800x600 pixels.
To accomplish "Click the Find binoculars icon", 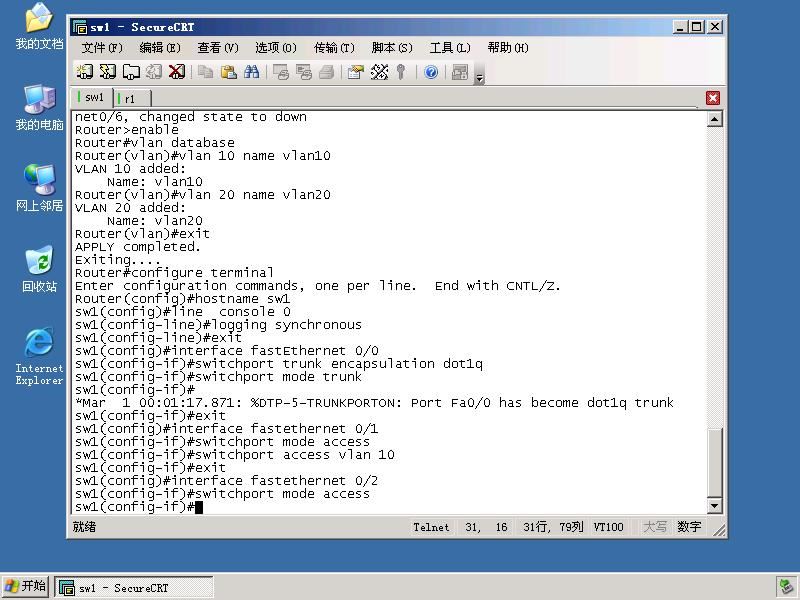I will (252, 72).
